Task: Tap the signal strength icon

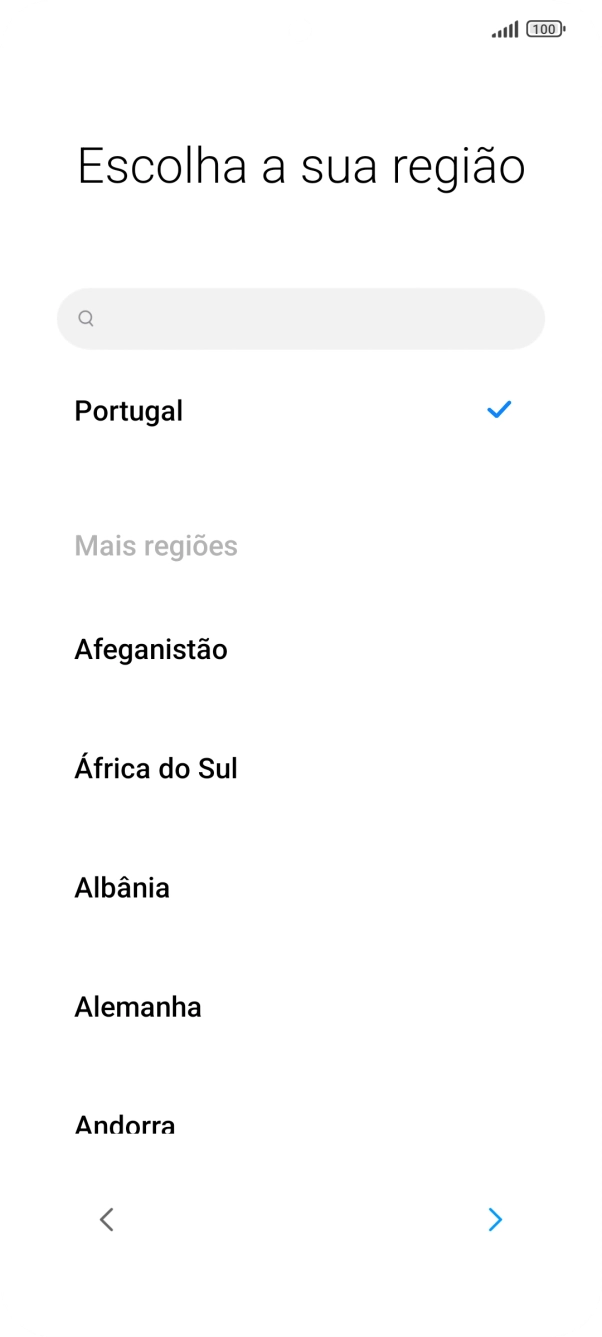Action: (x=504, y=30)
